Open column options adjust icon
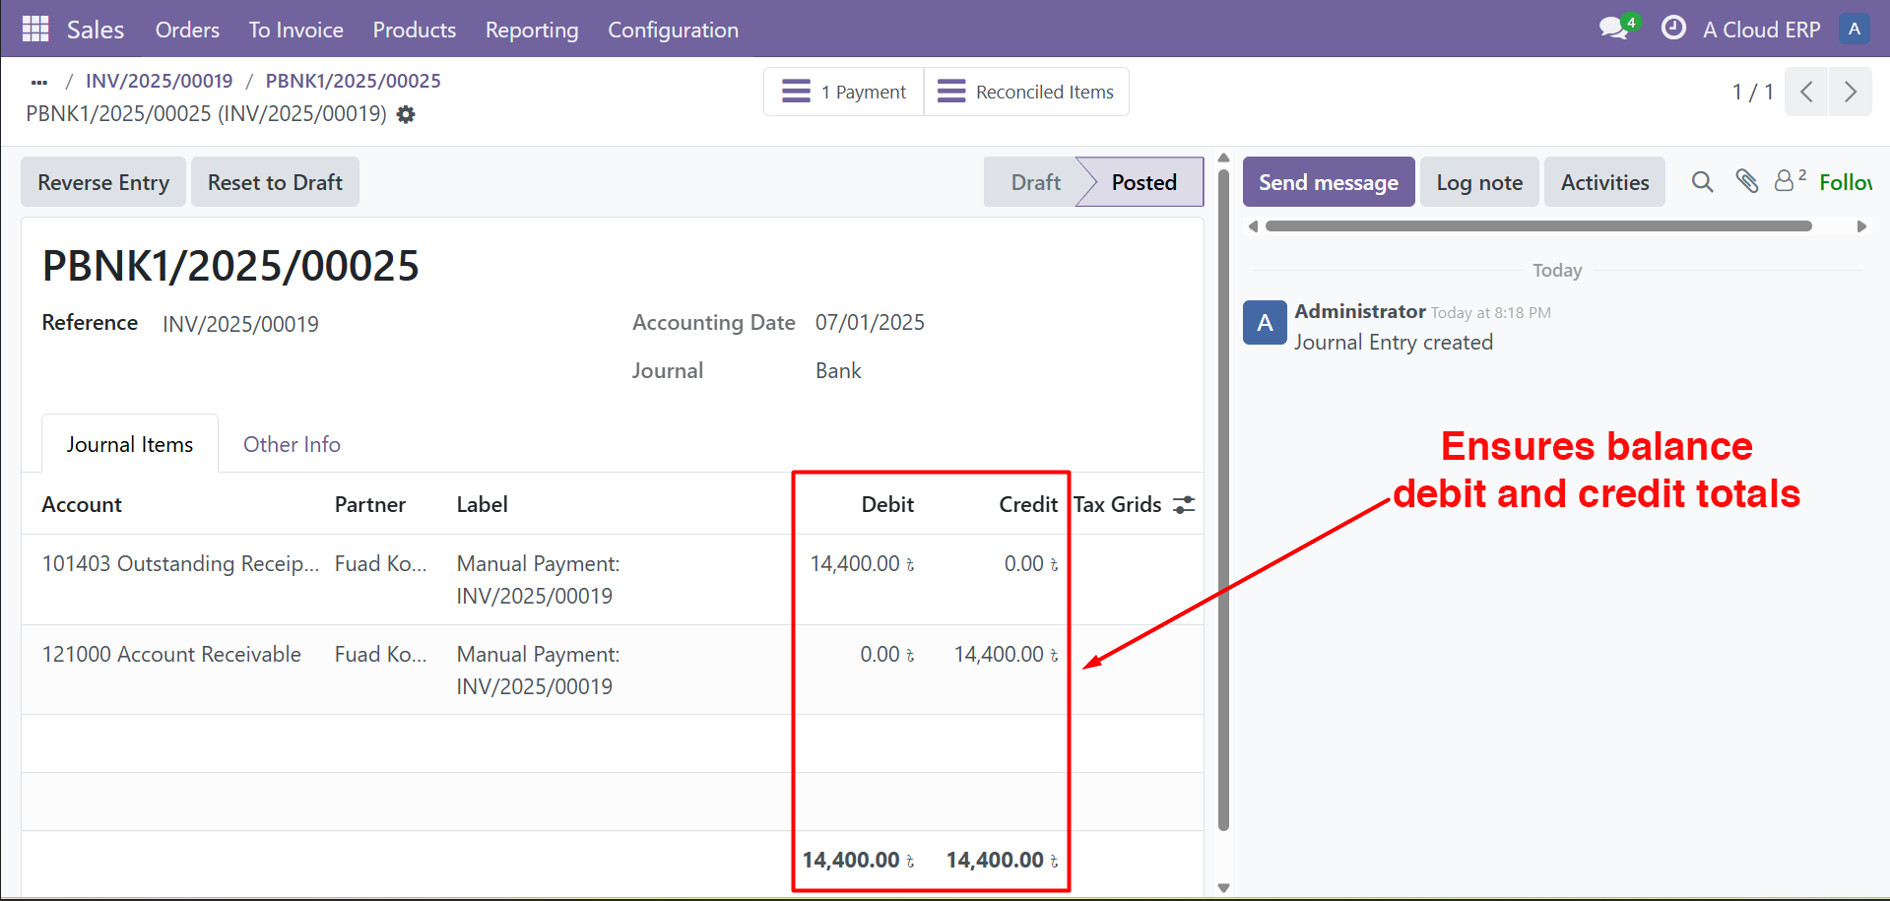Image resolution: width=1890 pixels, height=901 pixels. click(1184, 505)
